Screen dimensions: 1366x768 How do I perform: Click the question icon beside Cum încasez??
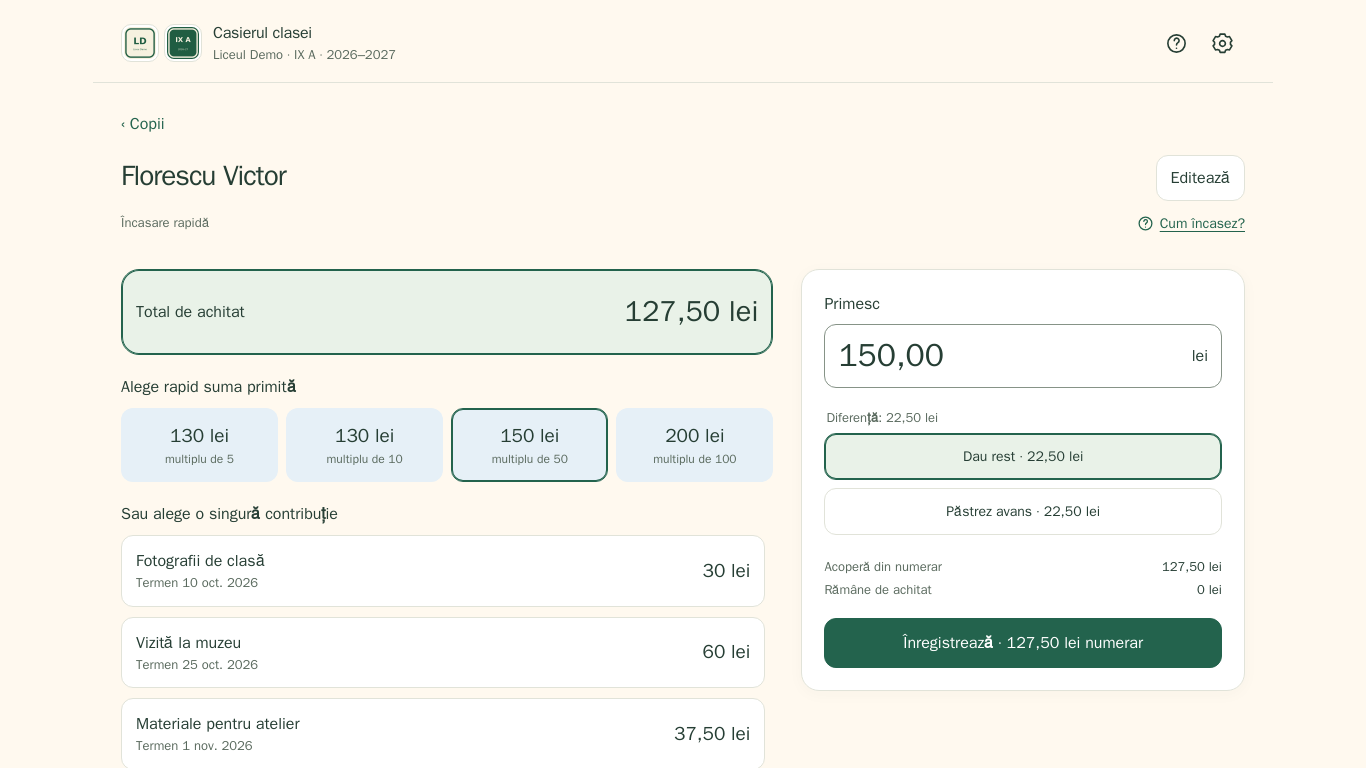(x=1145, y=224)
